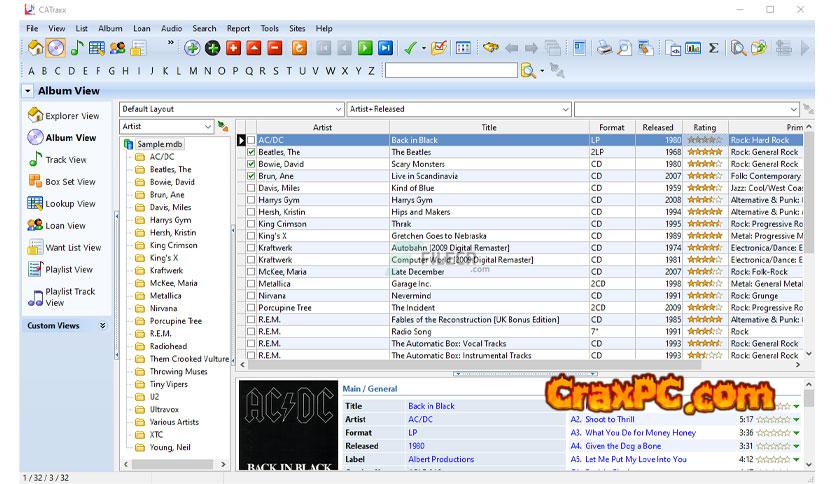The height and width of the screenshot is (484, 836).
Task: Select the Radiohead folder in artist tree
Action: click(166, 347)
